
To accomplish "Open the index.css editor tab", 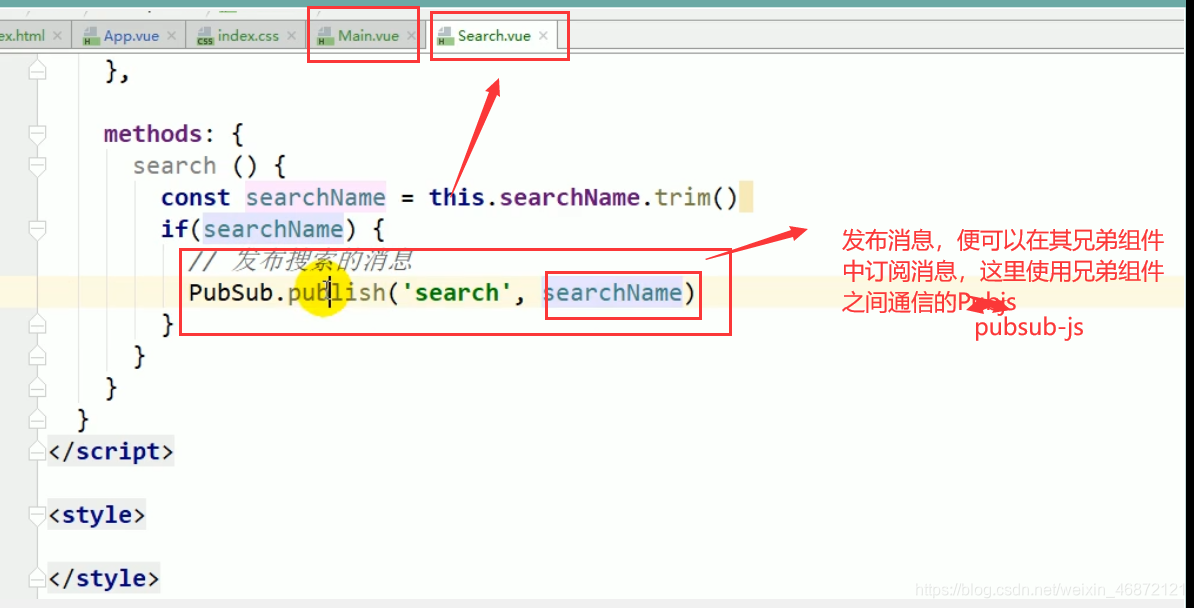I will click(x=248, y=36).
